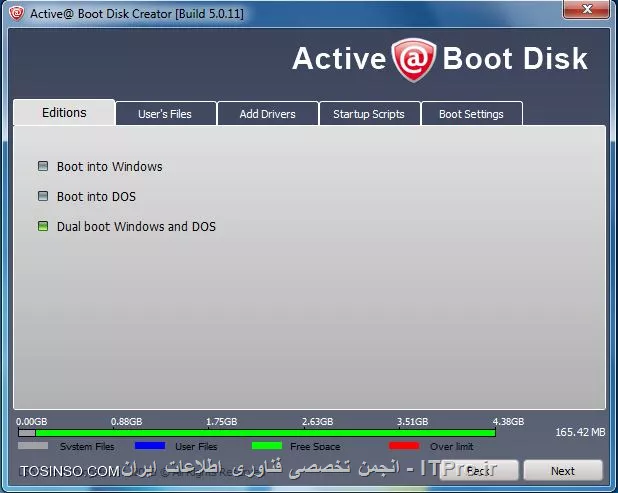Click the Boot Disk Creator title text
The height and width of the screenshot is (493, 618).
(137, 14)
